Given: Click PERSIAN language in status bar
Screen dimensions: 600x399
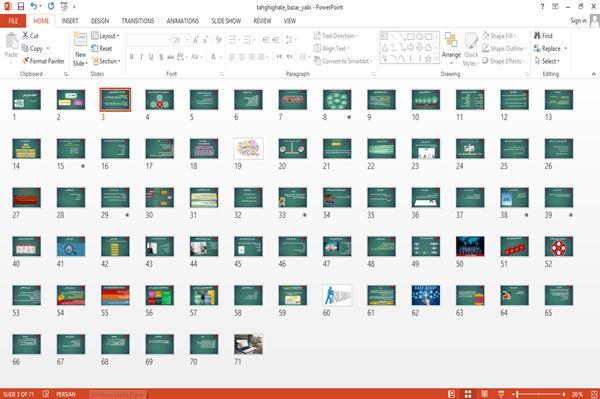Looking at the screenshot, I should coord(66,394).
